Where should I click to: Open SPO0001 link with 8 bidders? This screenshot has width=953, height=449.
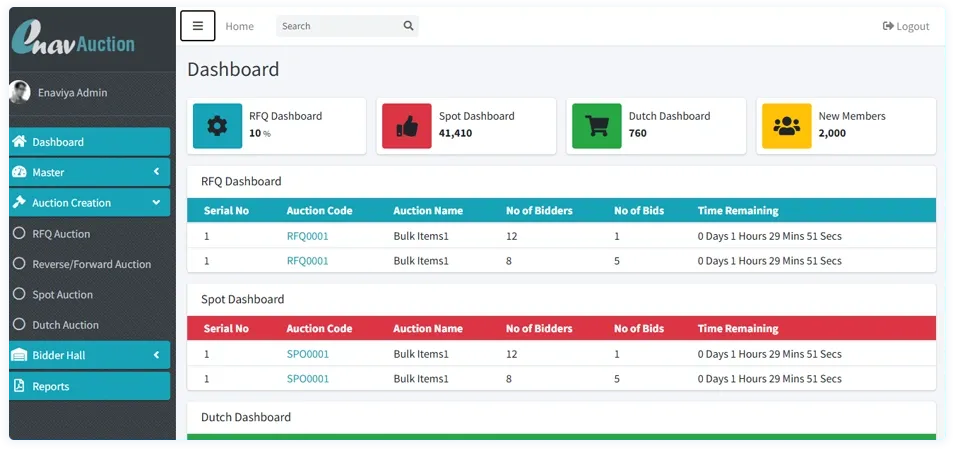coord(308,379)
